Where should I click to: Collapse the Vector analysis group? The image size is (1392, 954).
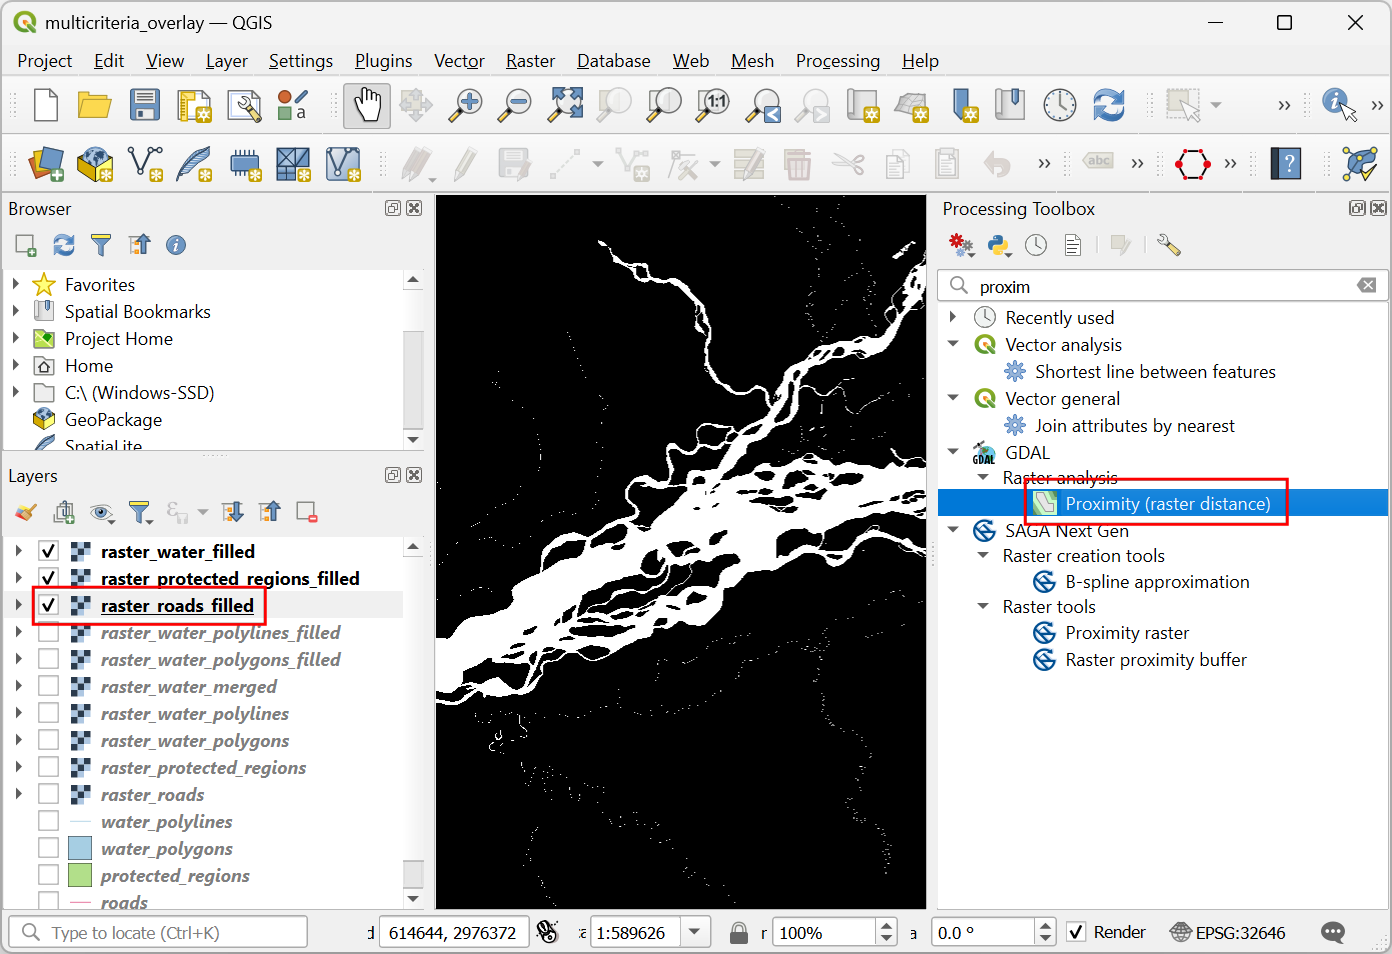pyautogui.click(x=953, y=344)
